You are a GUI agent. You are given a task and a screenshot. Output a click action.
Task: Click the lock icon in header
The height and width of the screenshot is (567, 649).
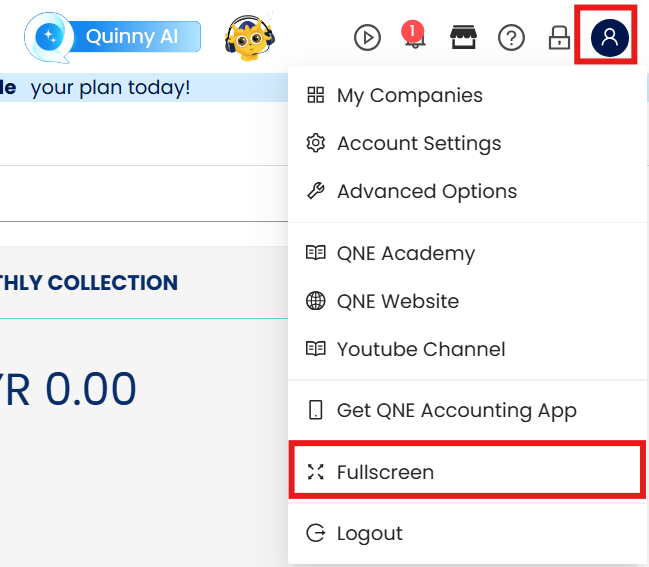[558, 38]
